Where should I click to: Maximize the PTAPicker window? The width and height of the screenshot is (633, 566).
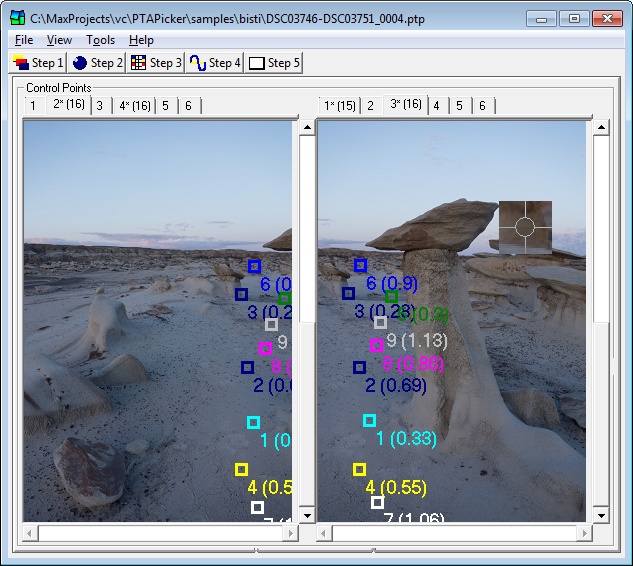pyautogui.click(x=574, y=19)
